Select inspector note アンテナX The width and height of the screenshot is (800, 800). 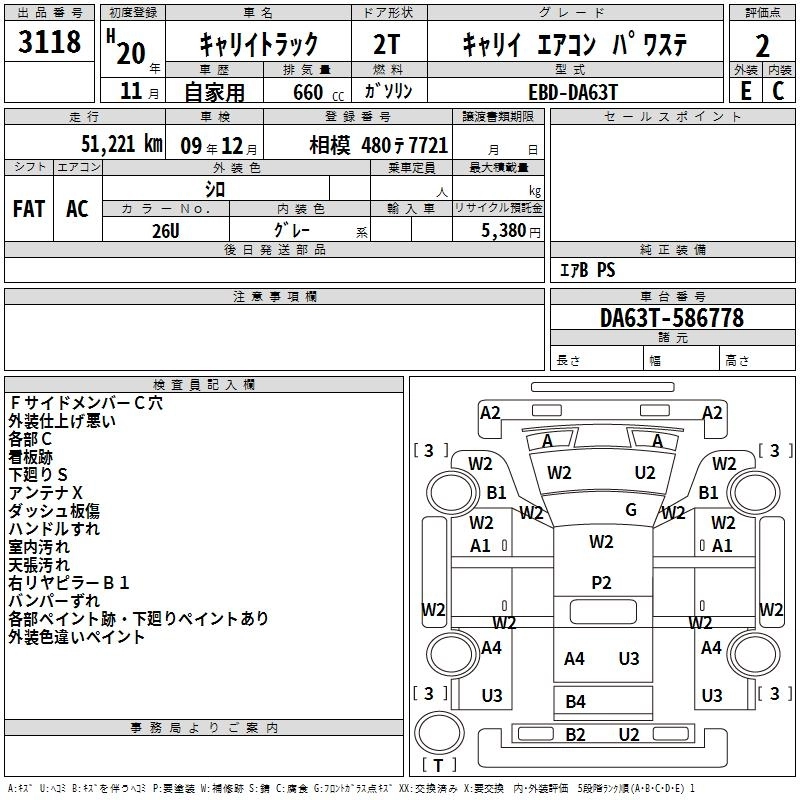[45, 493]
